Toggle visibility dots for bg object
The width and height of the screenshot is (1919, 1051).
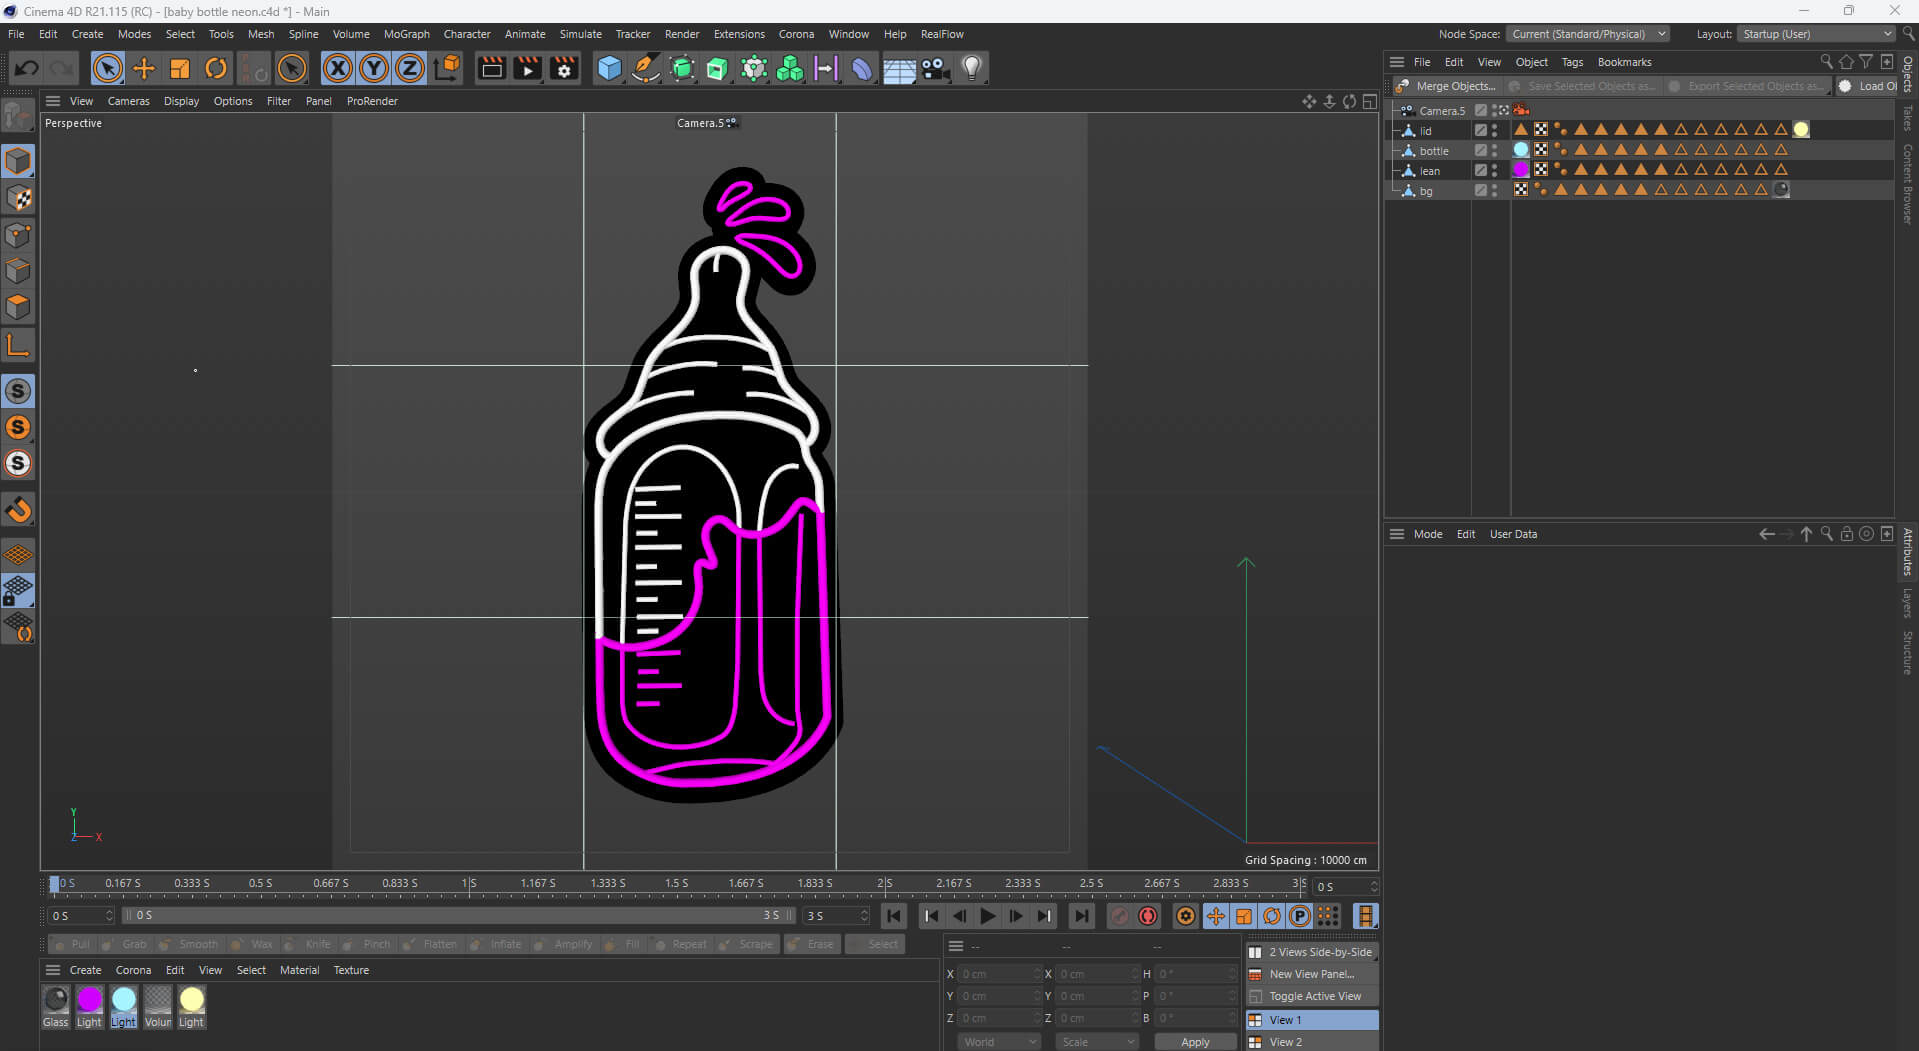(x=1495, y=190)
